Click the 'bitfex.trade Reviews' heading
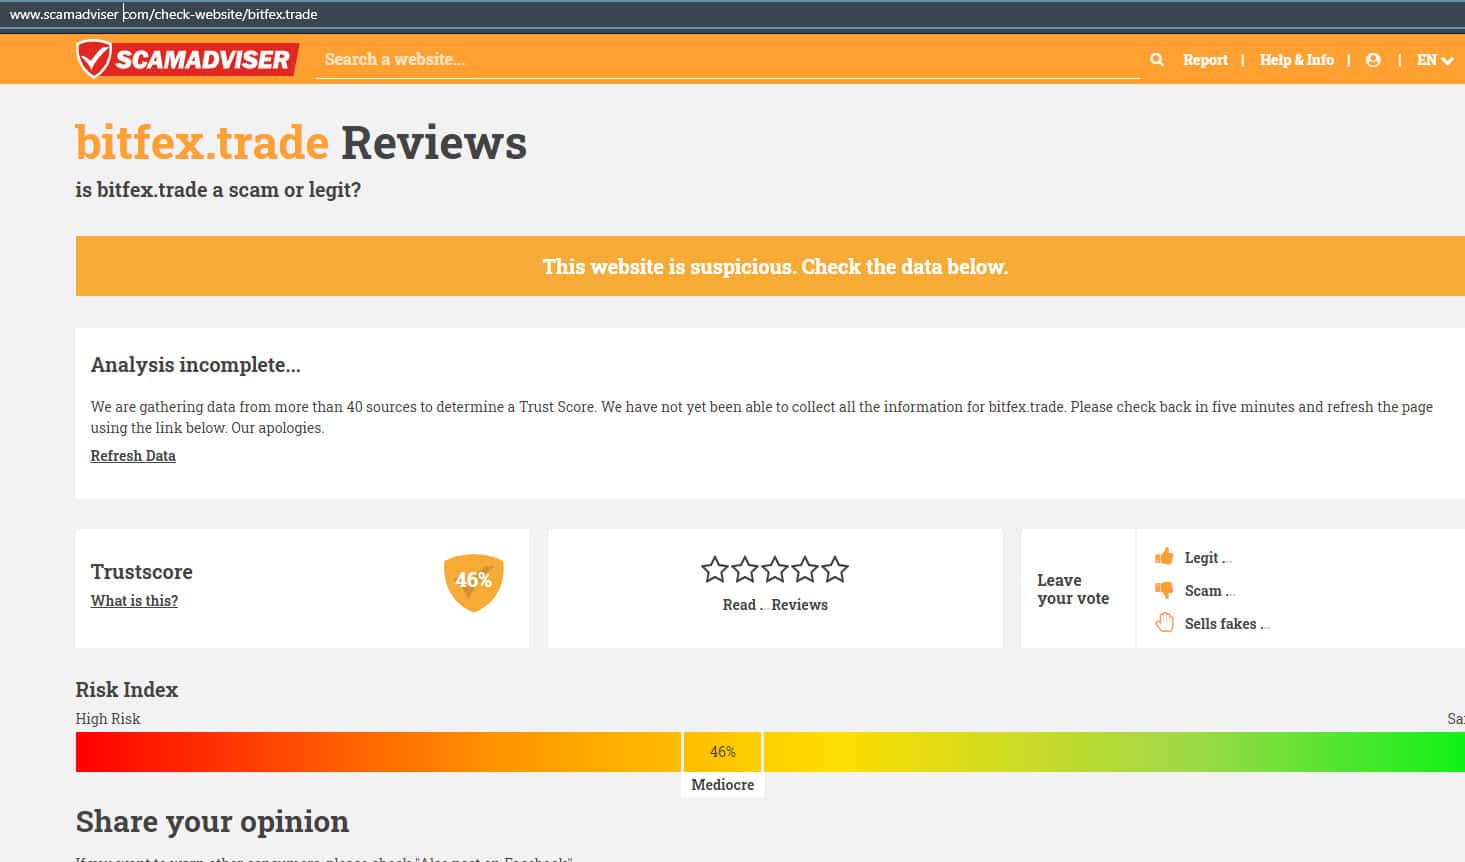 [301, 143]
